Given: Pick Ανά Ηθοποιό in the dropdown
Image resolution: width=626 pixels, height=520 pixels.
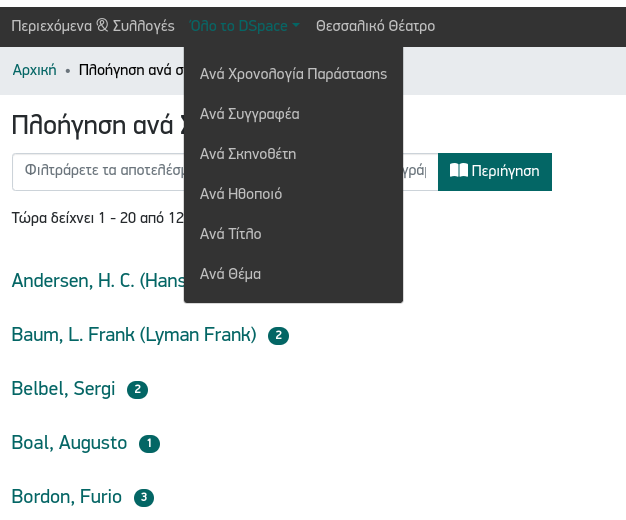Looking at the screenshot, I should coord(241,194).
